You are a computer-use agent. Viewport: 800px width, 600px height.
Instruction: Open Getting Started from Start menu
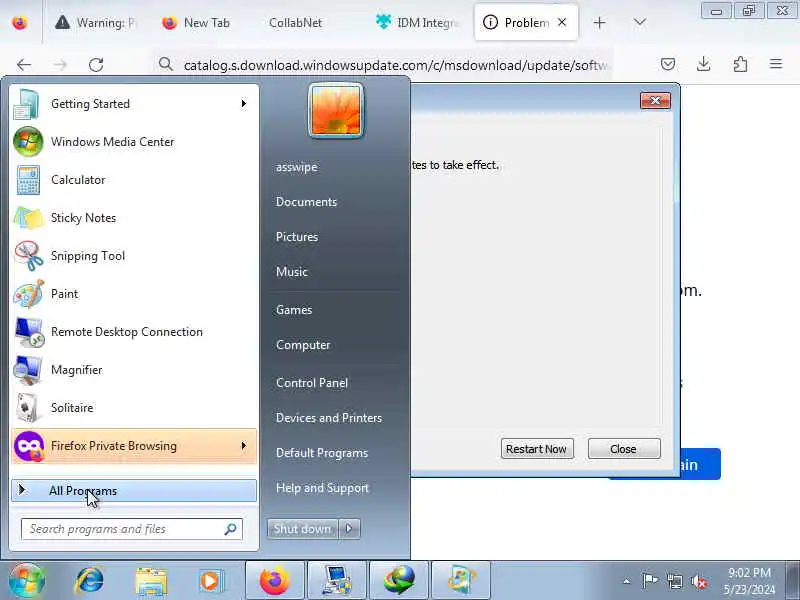tap(134, 104)
